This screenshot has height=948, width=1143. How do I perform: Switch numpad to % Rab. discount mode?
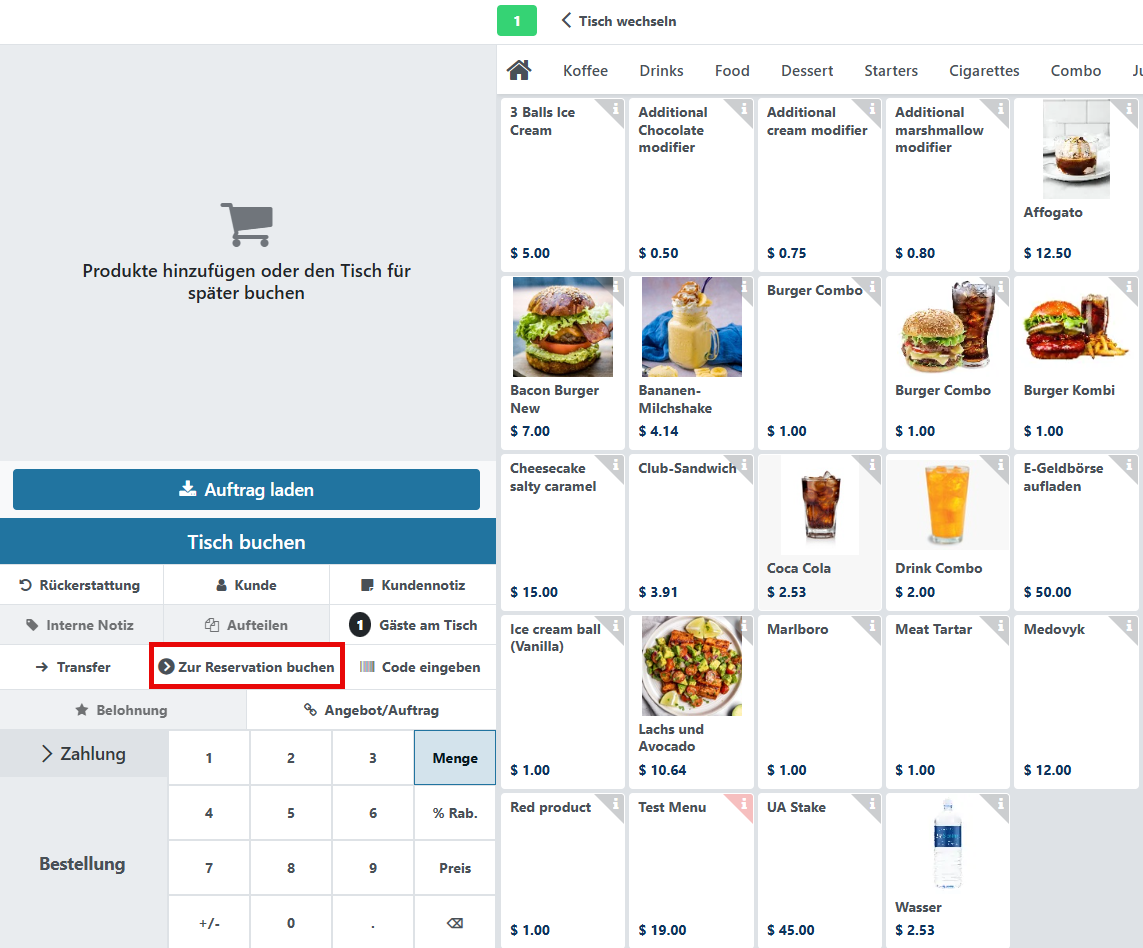[454, 813]
